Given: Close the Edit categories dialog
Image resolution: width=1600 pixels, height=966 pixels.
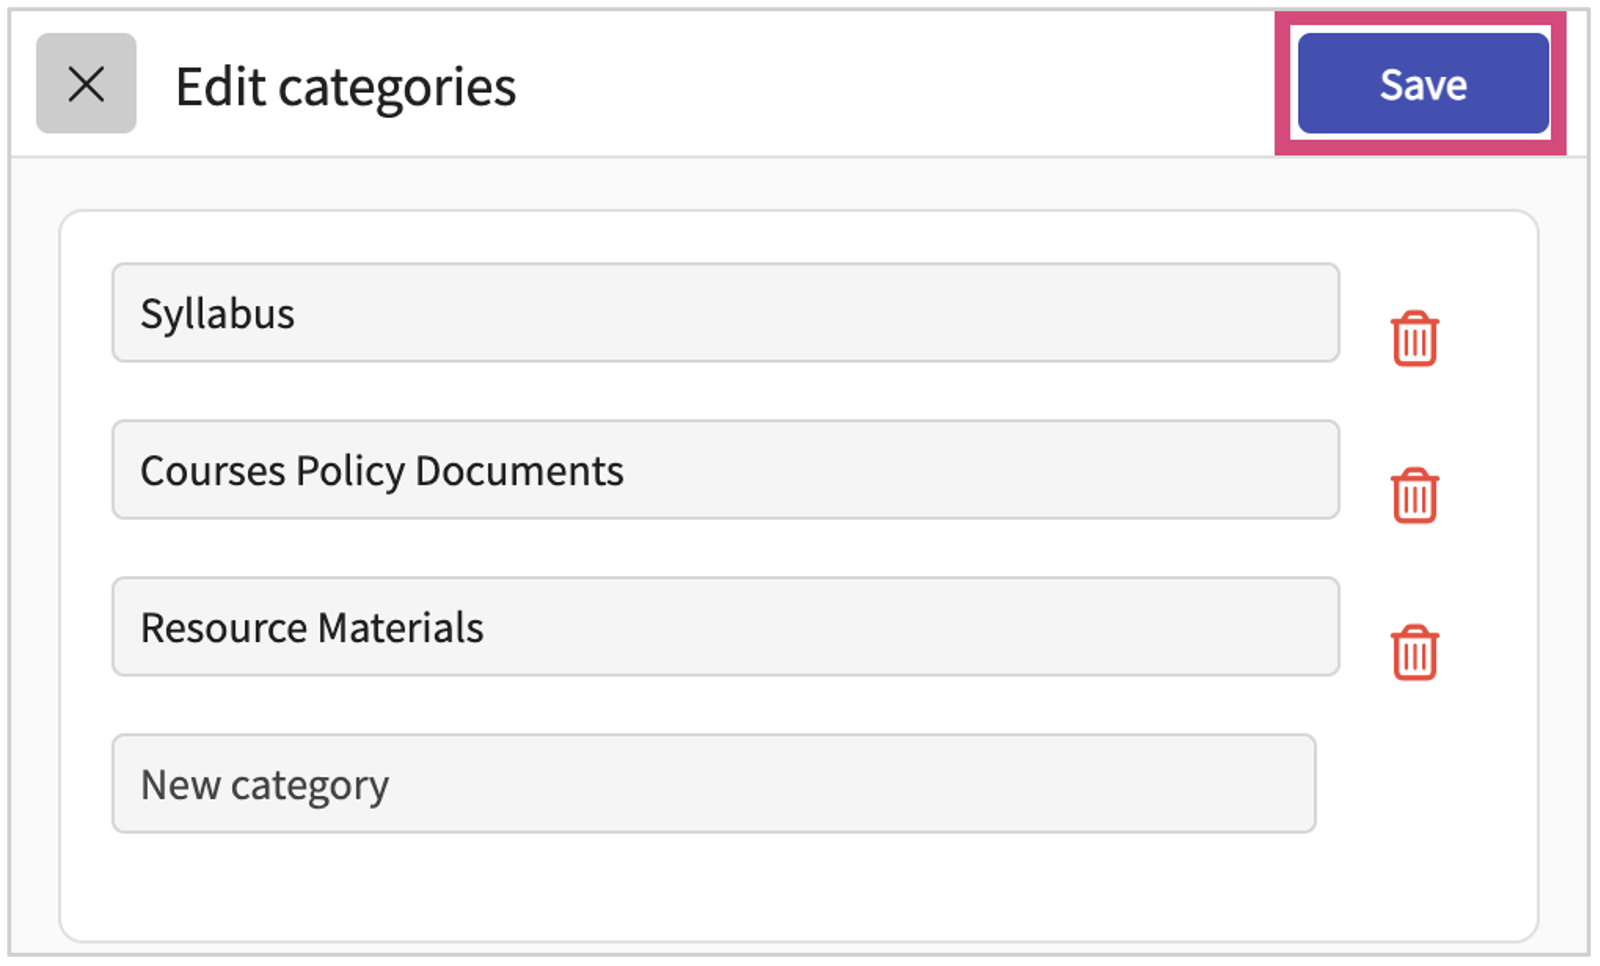Looking at the screenshot, I should 86,84.
